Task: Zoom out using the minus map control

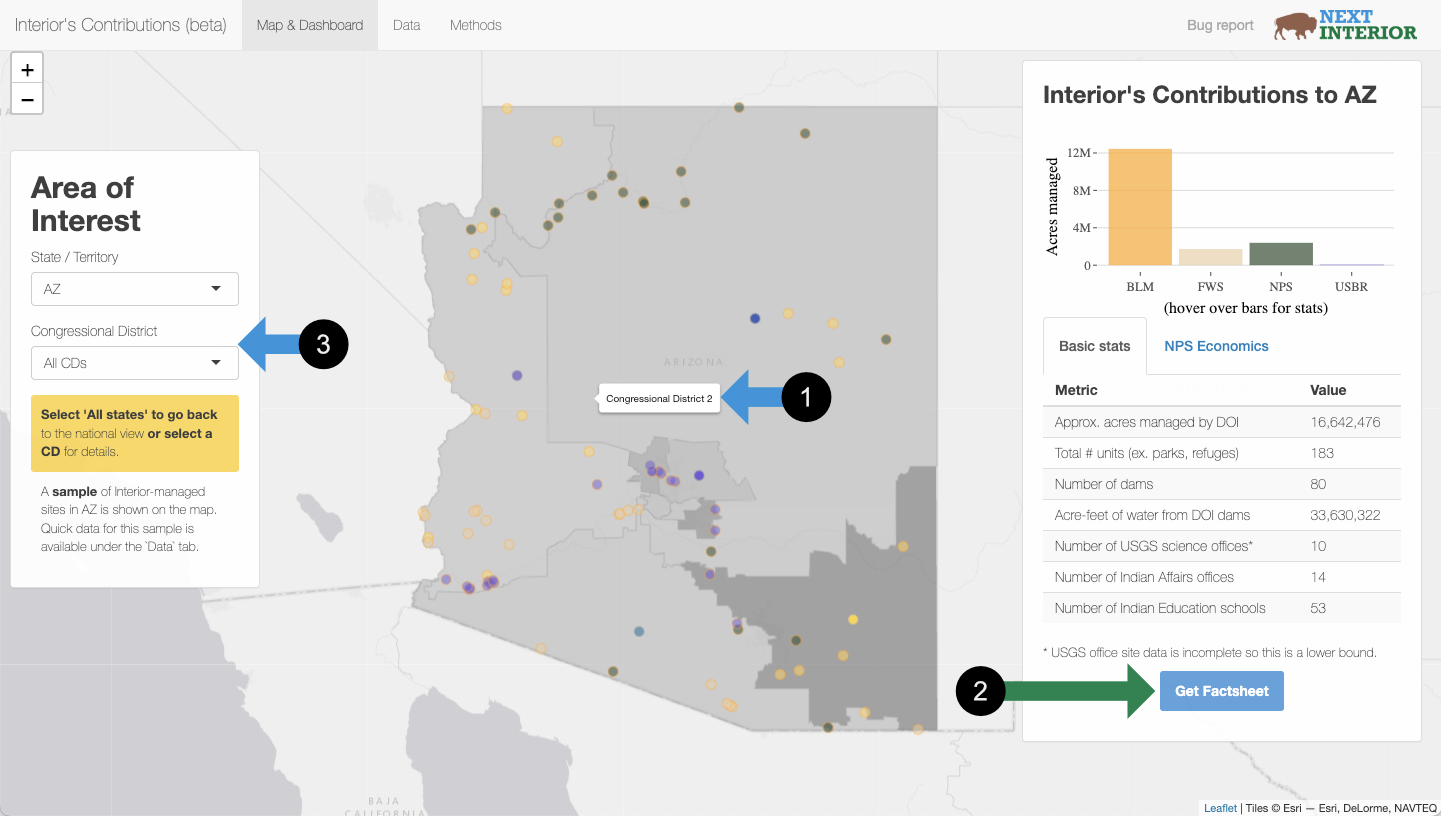Action: tap(27, 99)
